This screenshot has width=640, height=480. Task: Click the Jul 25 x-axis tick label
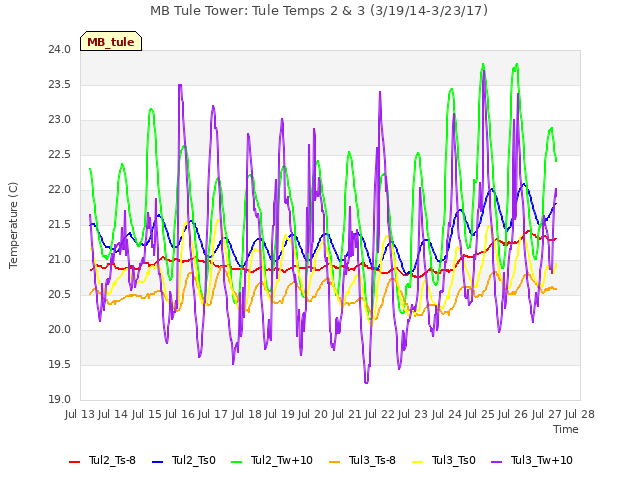480,414
